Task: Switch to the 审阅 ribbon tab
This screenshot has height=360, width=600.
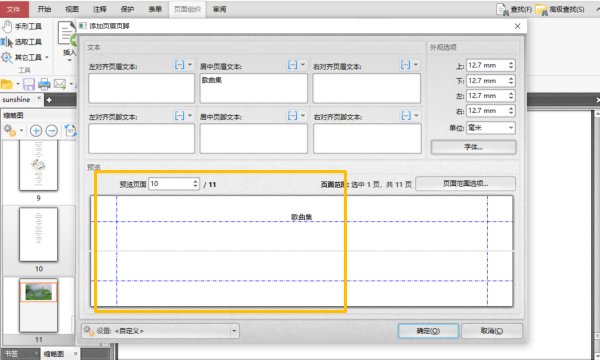Action: point(219,9)
